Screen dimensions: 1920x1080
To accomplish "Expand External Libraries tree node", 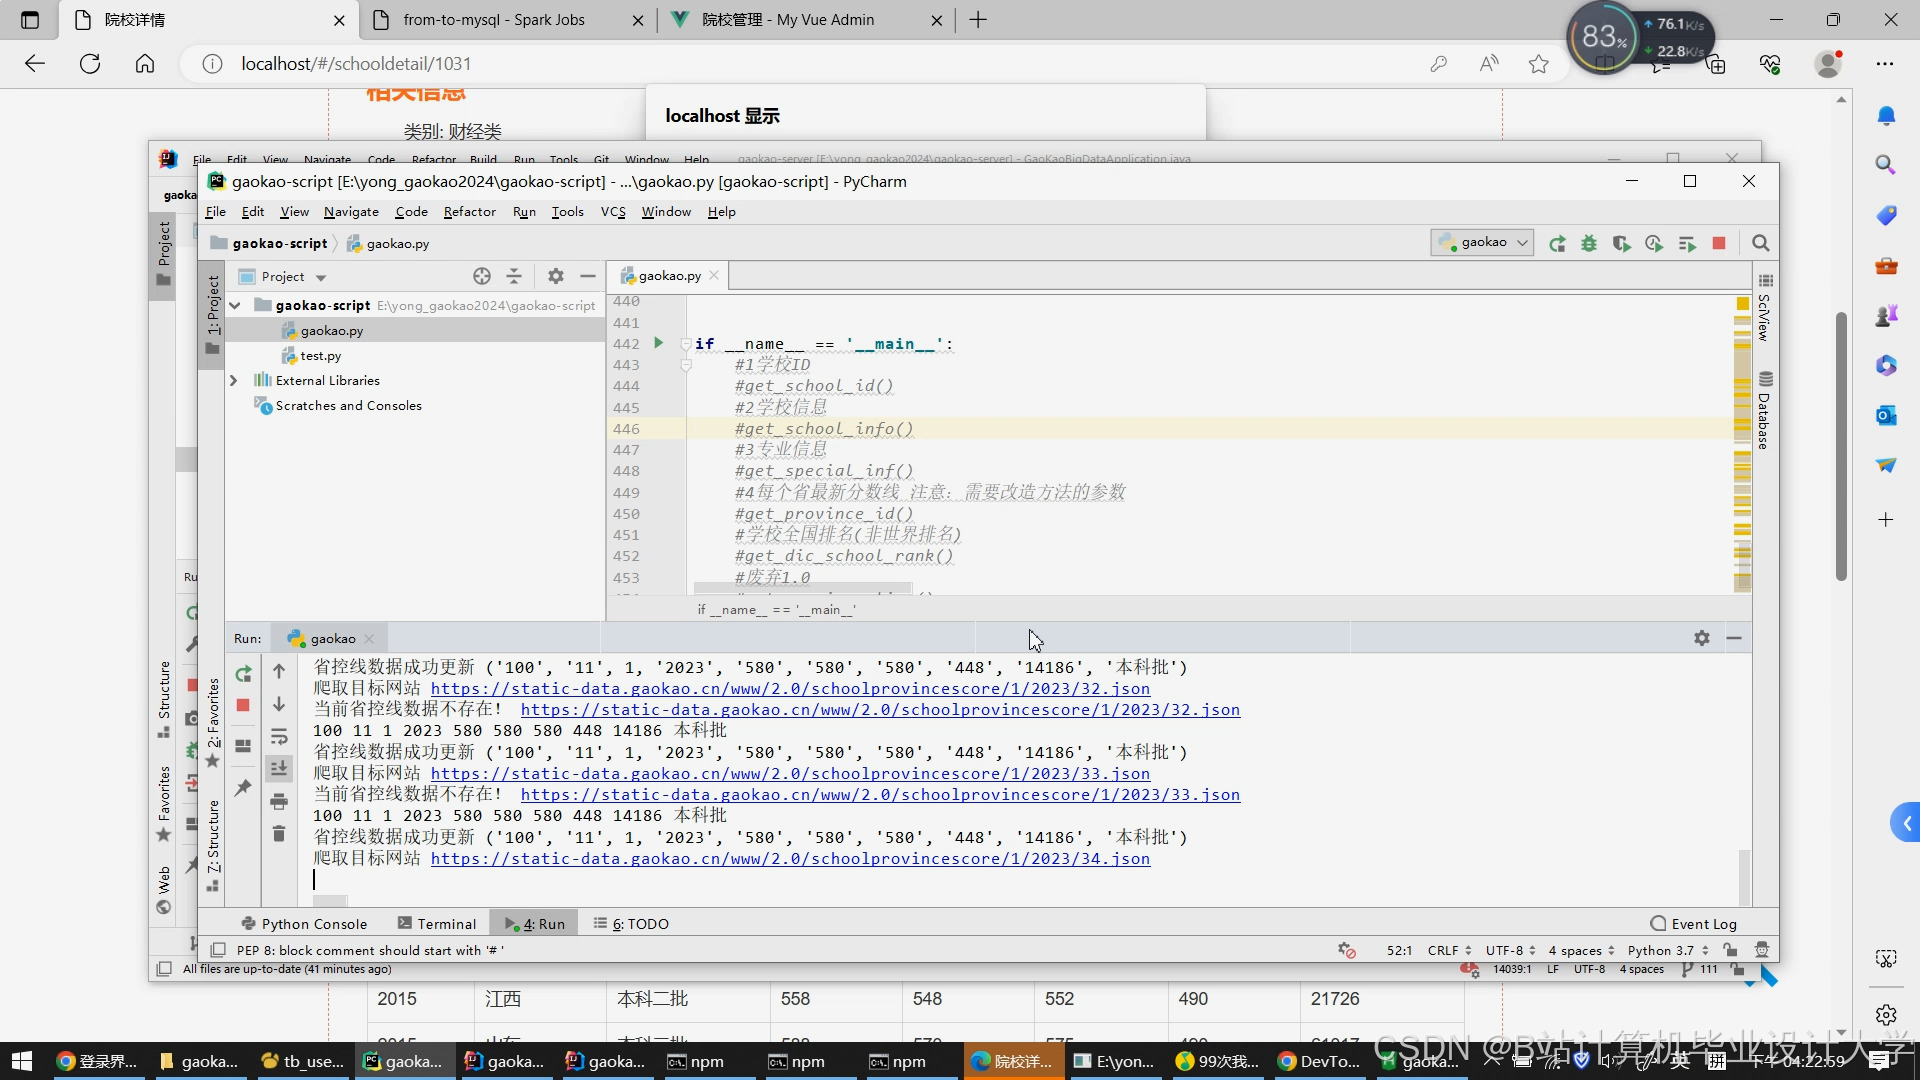I will [234, 380].
